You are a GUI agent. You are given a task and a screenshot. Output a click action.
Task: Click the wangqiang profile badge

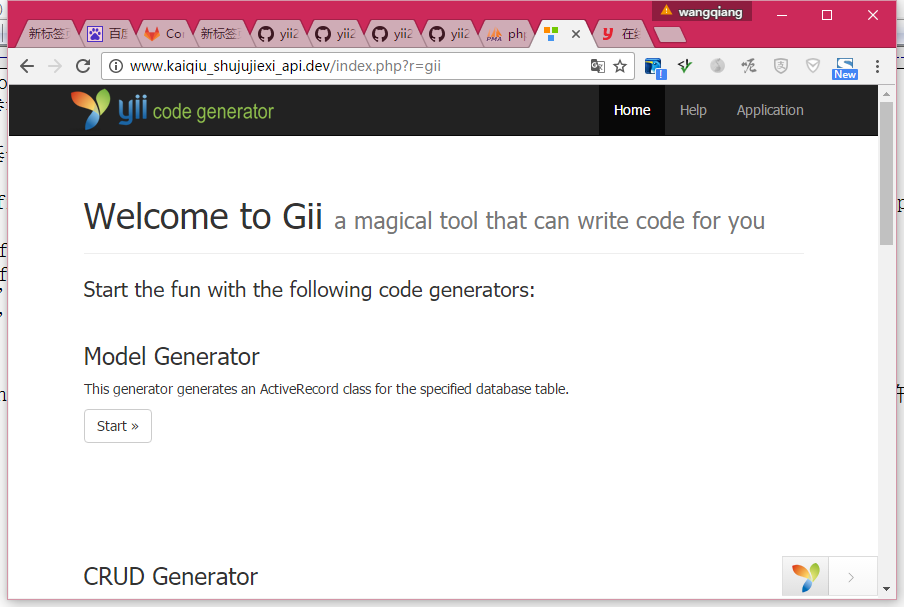coord(702,12)
